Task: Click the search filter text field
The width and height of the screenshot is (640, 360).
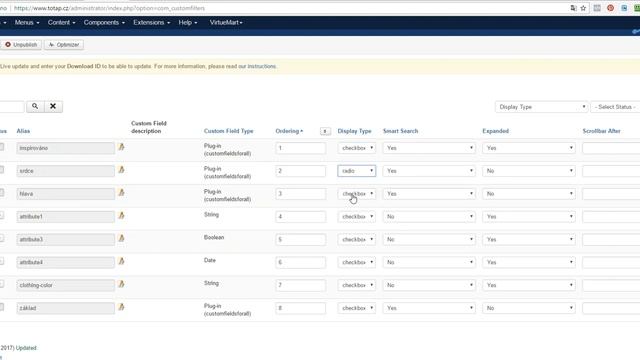Action: [12, 107]
